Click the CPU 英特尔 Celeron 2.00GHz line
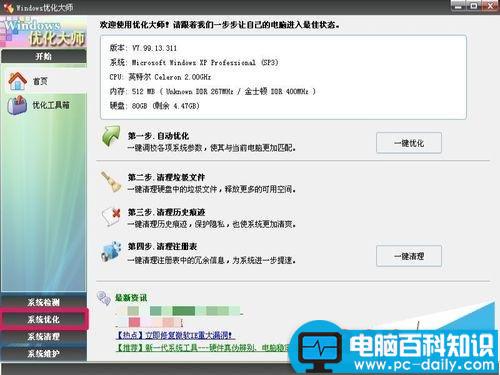500x375 pixels. 160,77
